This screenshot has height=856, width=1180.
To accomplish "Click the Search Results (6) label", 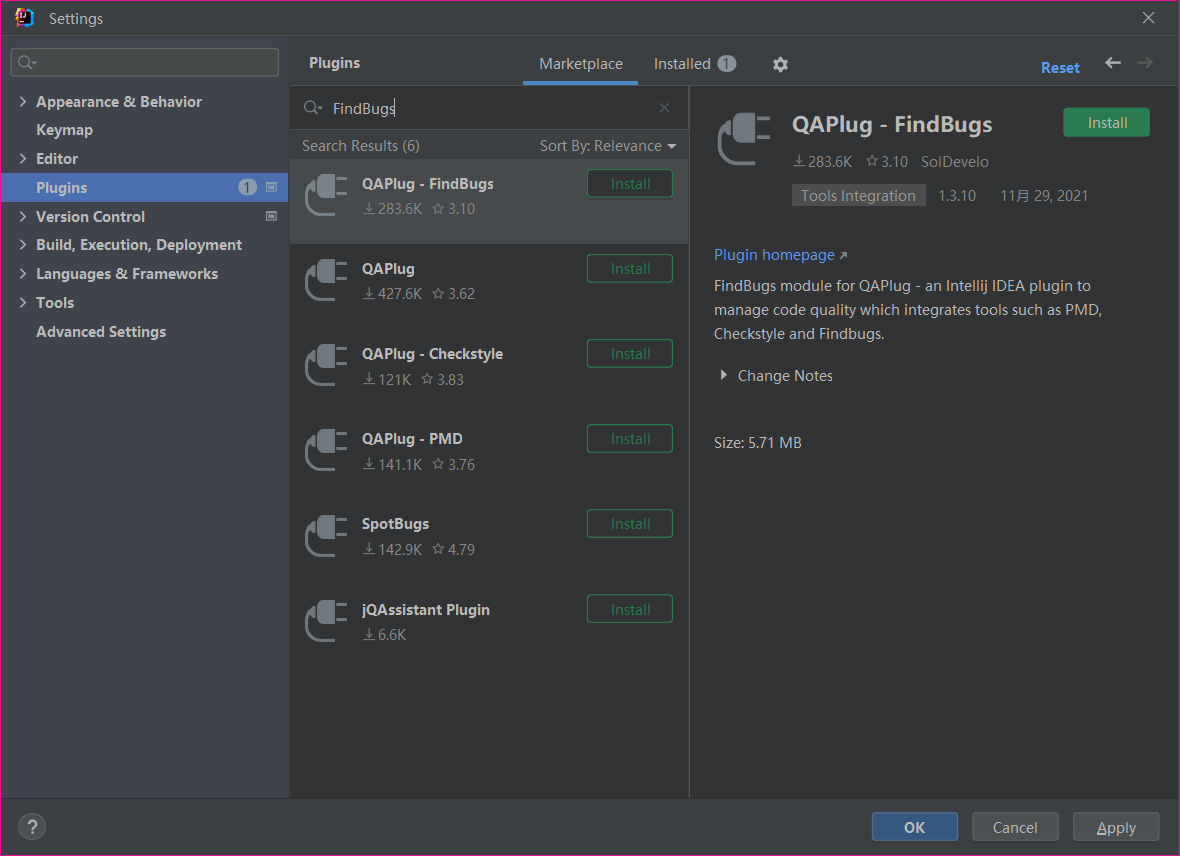I will click(x=360, y=145).
